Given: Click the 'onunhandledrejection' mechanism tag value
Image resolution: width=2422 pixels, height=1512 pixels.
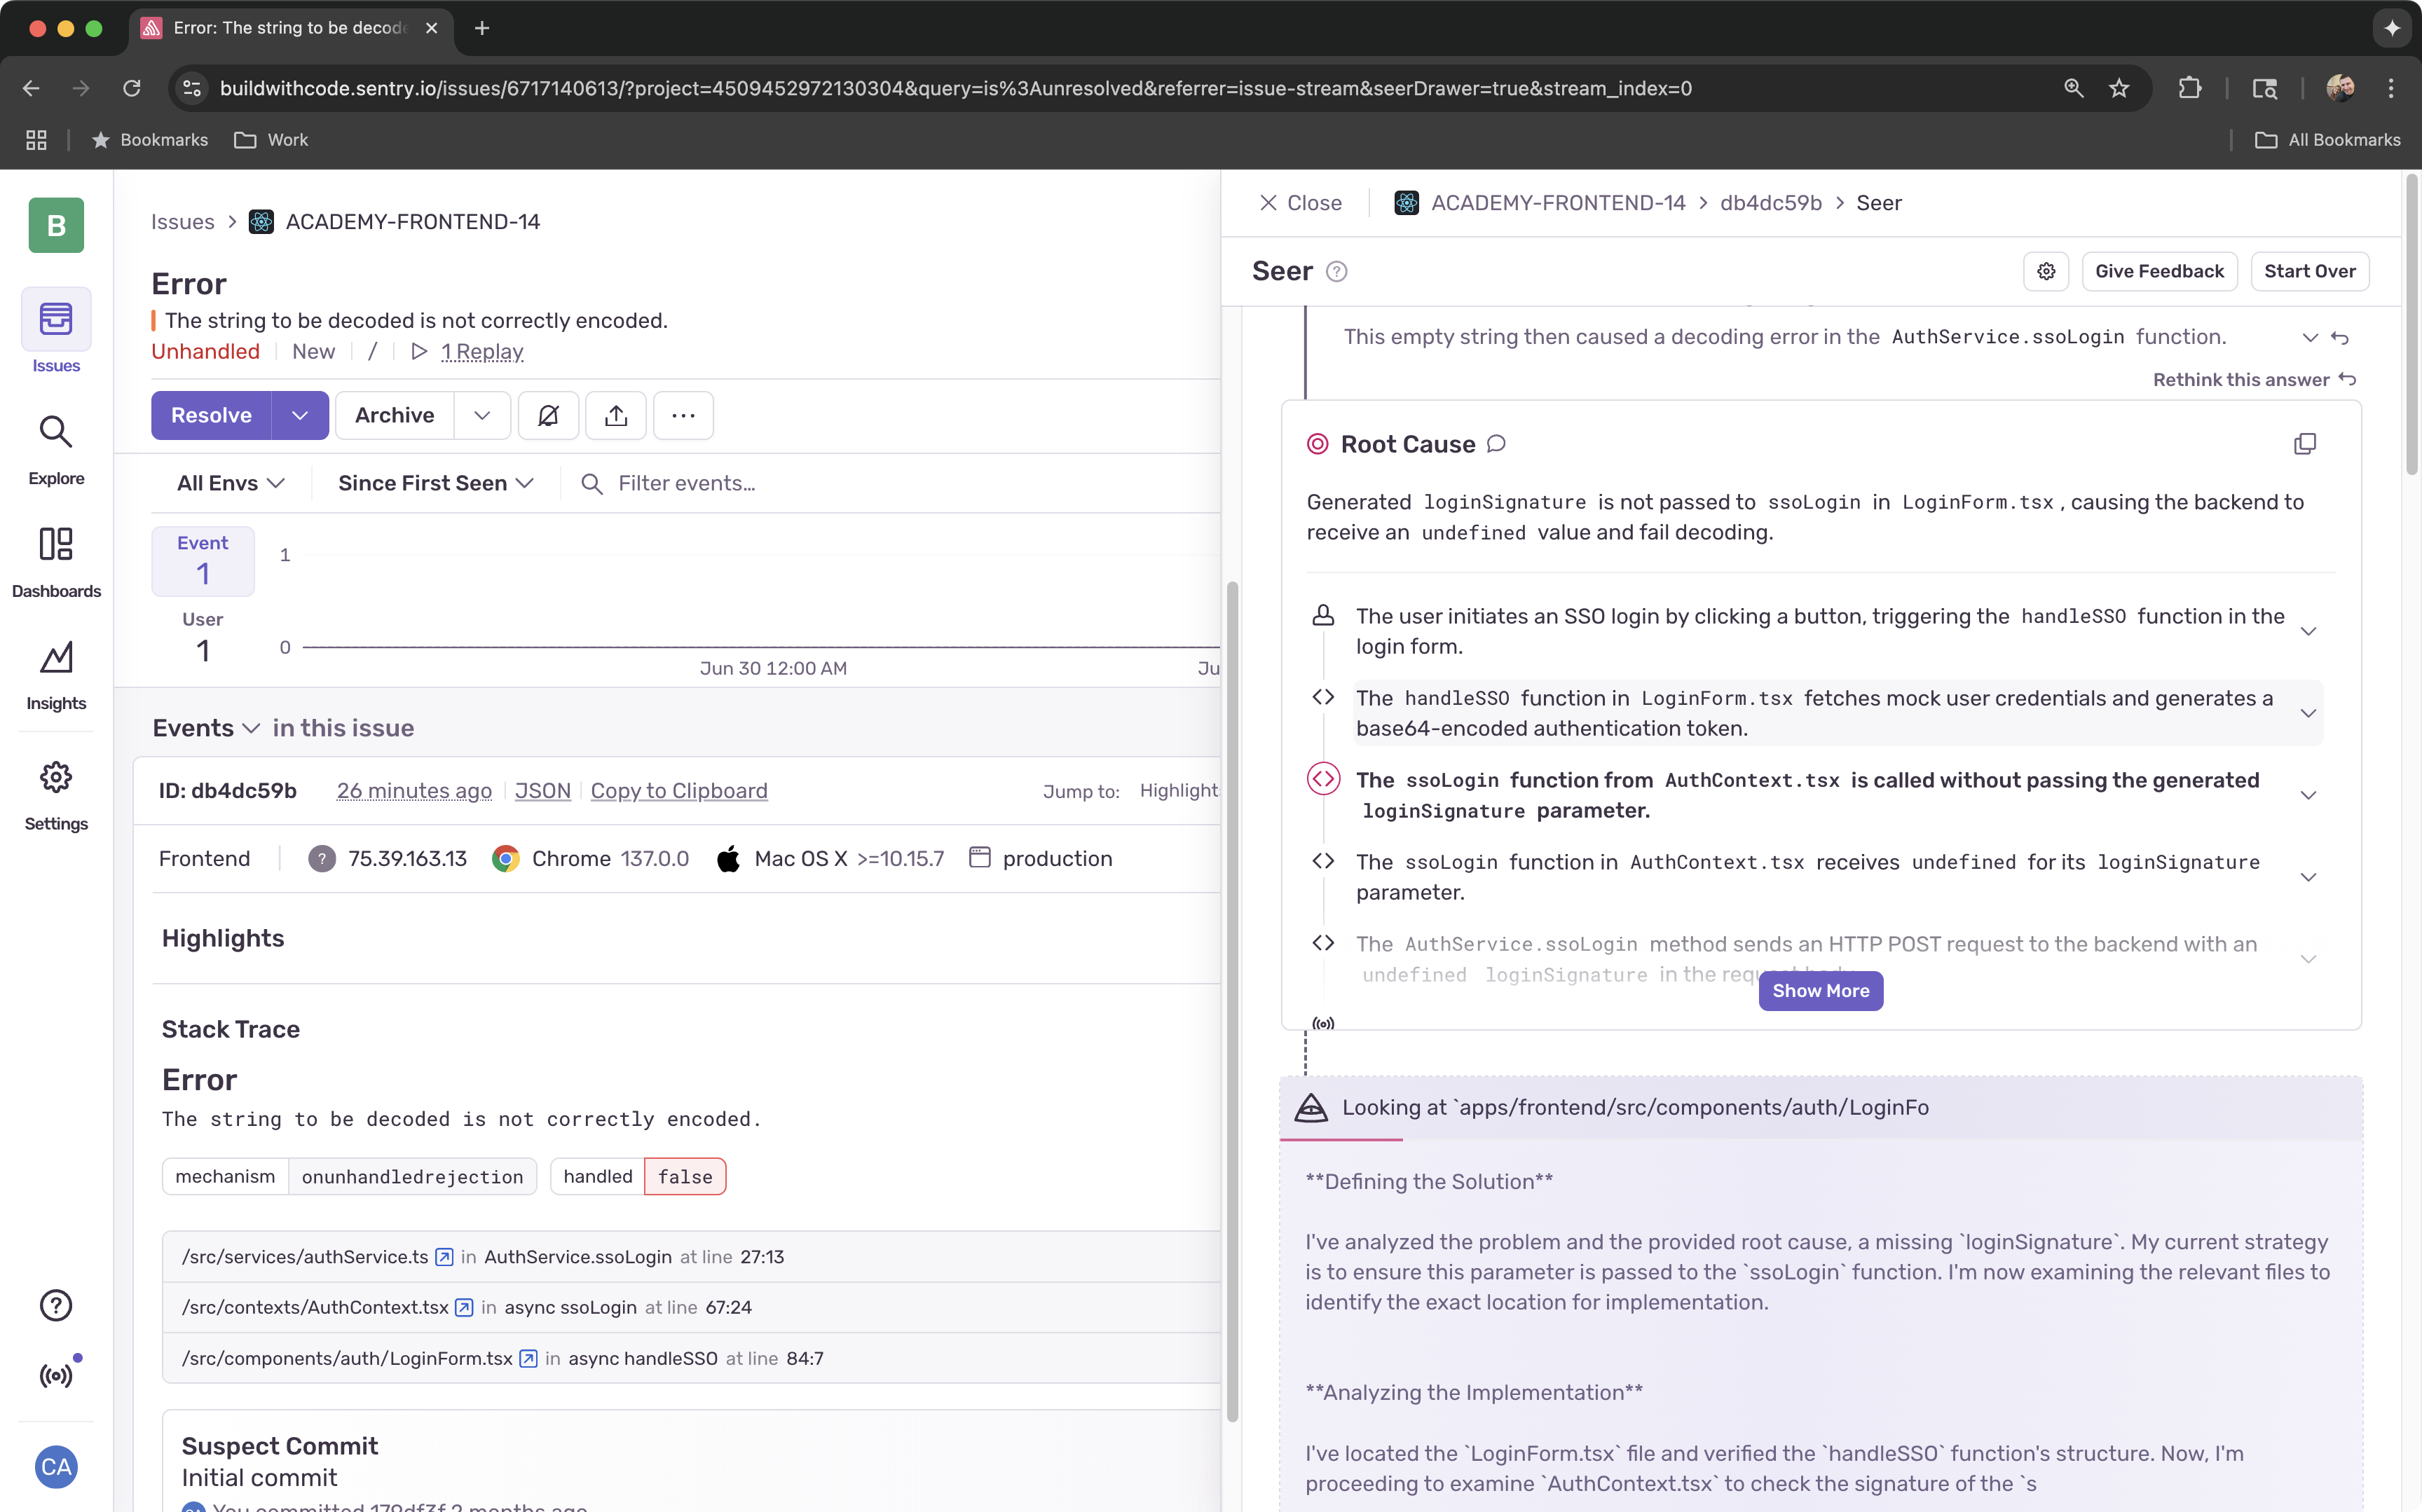Looking at the screenshot, I should (412, 1176).
